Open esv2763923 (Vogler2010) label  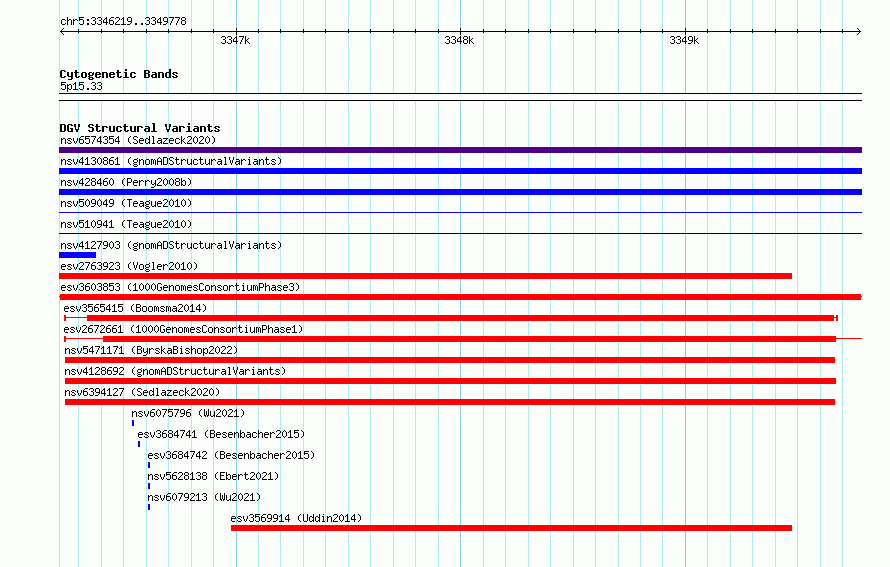(x=129, y=266)
